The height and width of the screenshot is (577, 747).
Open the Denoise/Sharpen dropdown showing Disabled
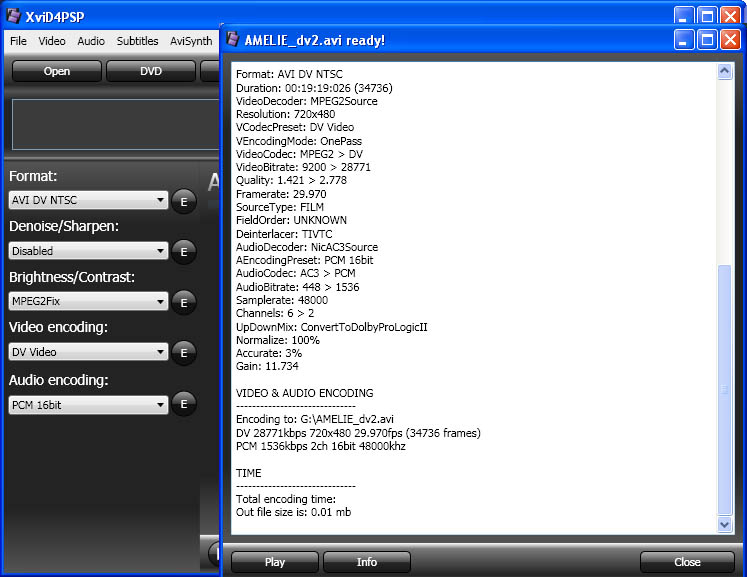89,251
